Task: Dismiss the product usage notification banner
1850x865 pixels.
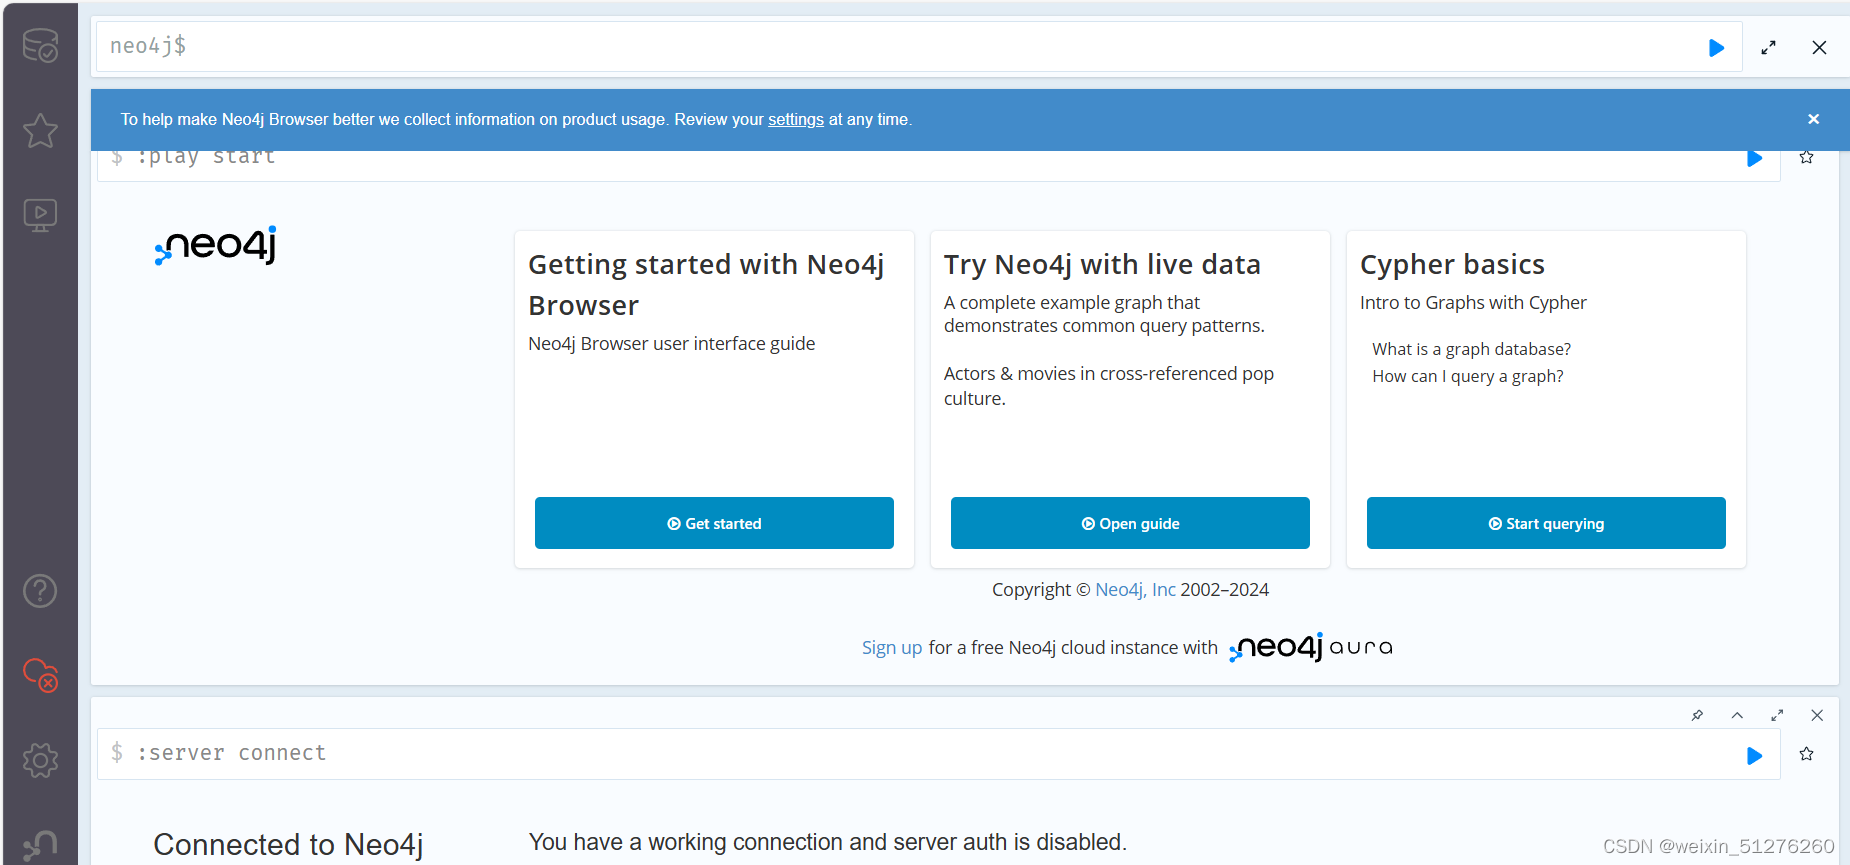Action: [1813, 119]
